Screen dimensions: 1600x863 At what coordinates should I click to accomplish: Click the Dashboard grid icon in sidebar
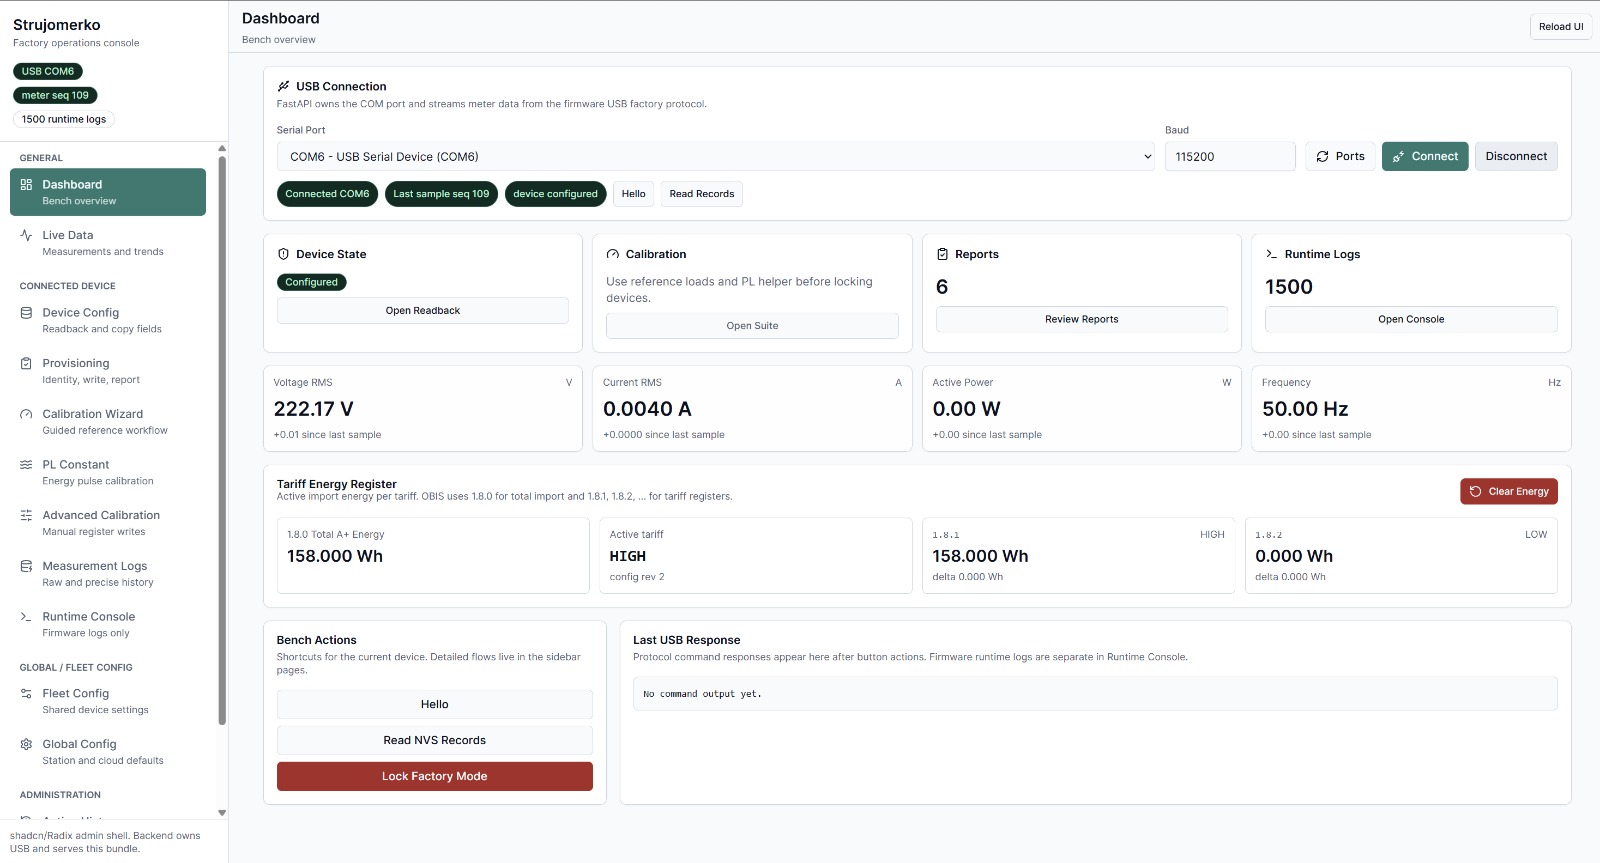tap(26, 185)
